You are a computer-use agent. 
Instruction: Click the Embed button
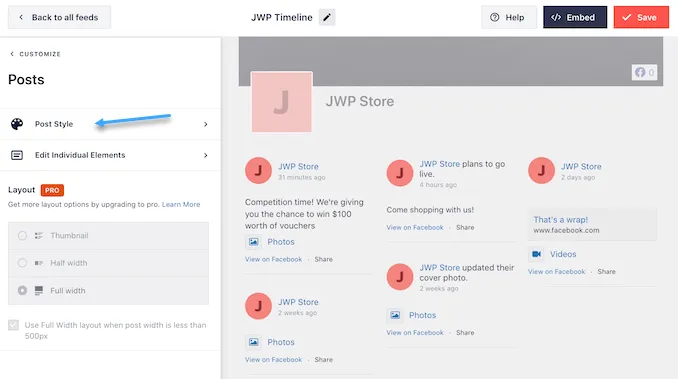[575, 17]
